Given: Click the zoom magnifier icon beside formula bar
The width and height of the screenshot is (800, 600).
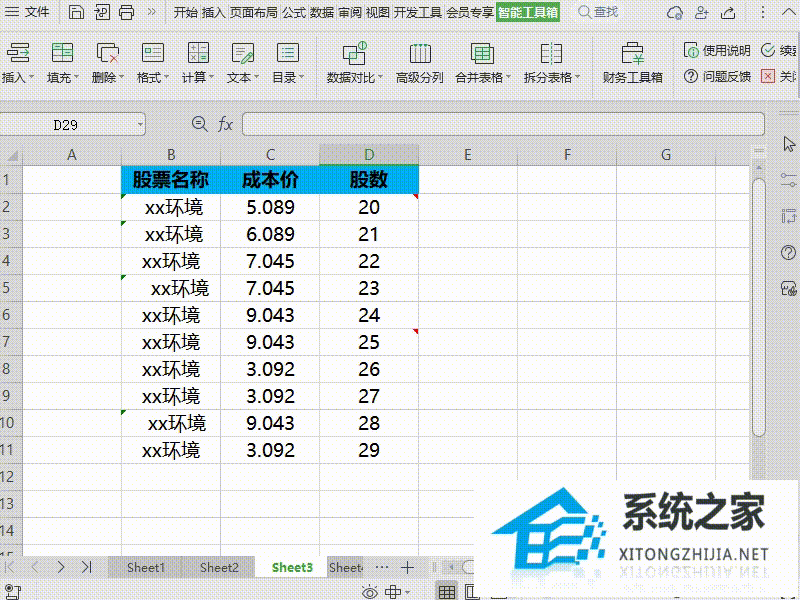Looking at the screenshot, I should tap(202, 123).
